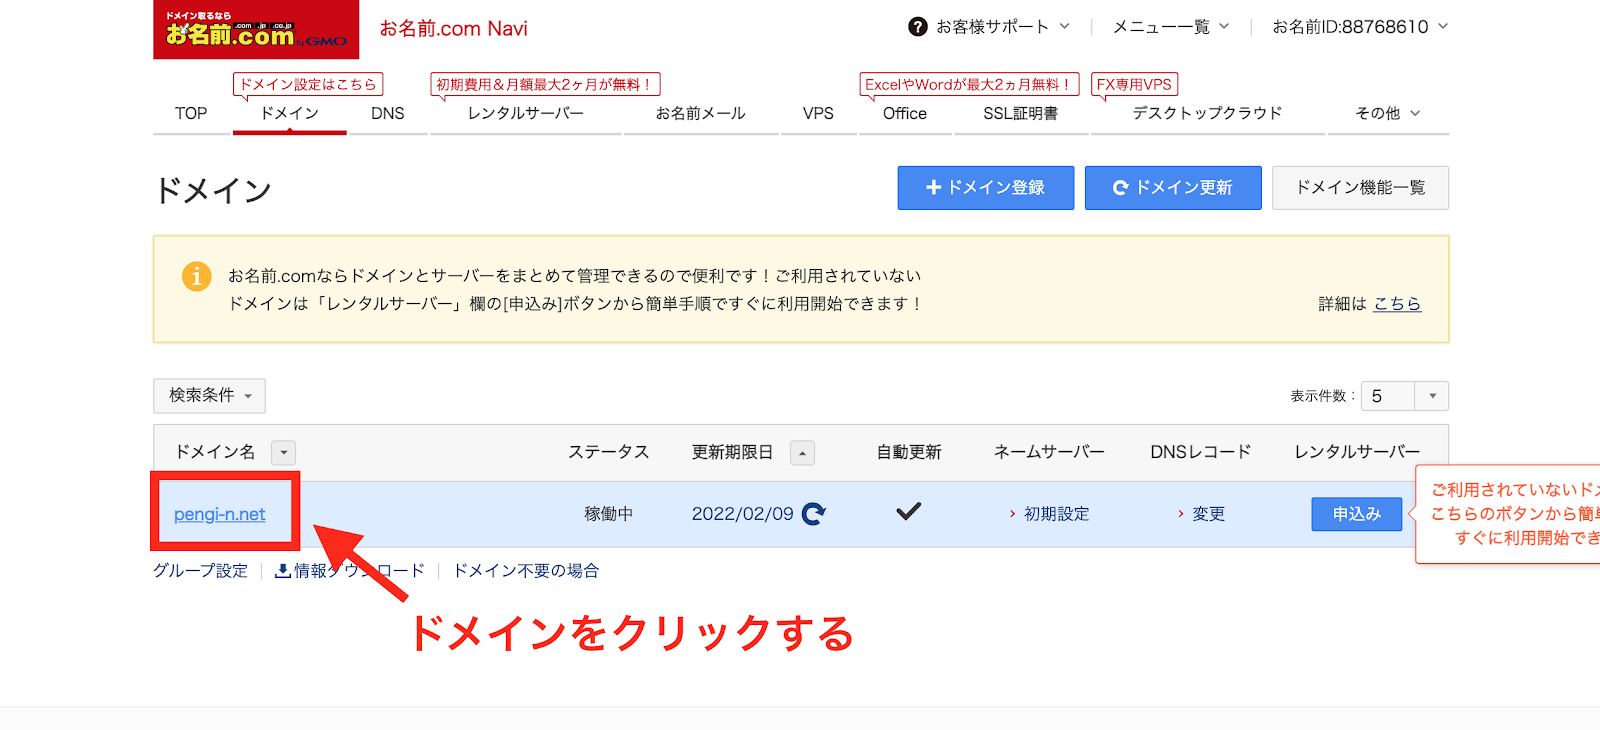Open the グループ設定 link
Image resolution: width=1600 pixels, height=730 pixels.
click(200, 571)
